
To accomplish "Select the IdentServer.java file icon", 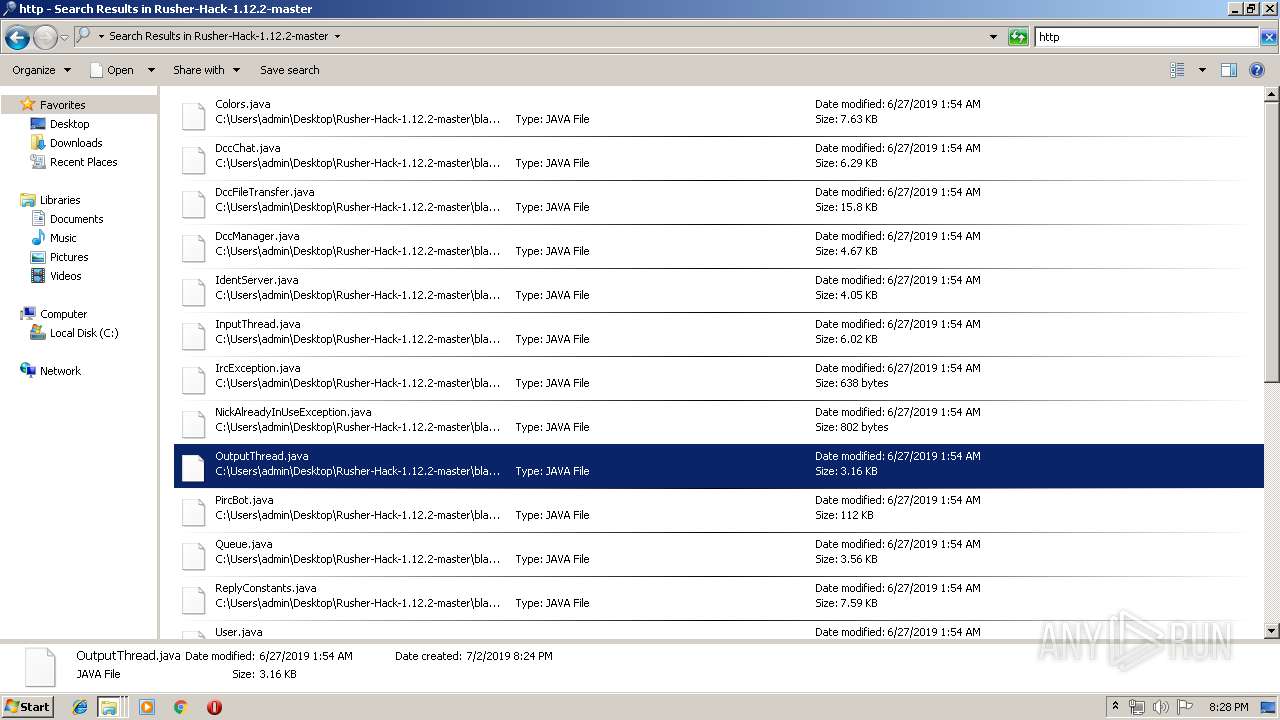I will tap(193, 292).
